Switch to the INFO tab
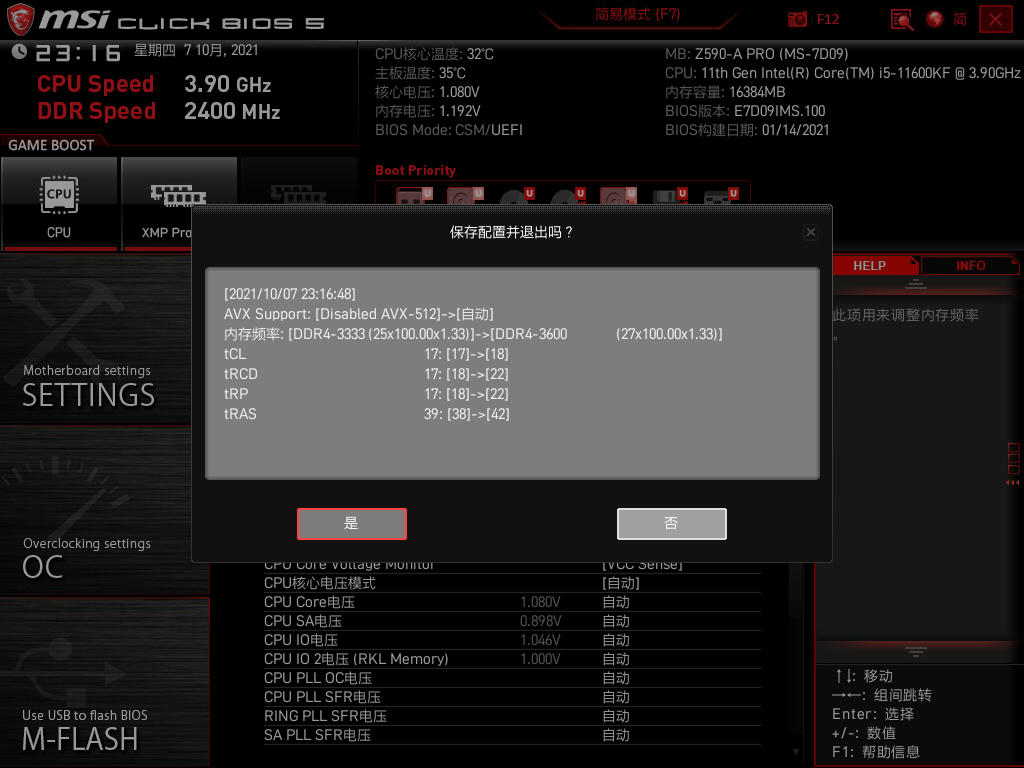This screenshot has height=768, width=1024. pyautogui.click(x=970, y=266)
